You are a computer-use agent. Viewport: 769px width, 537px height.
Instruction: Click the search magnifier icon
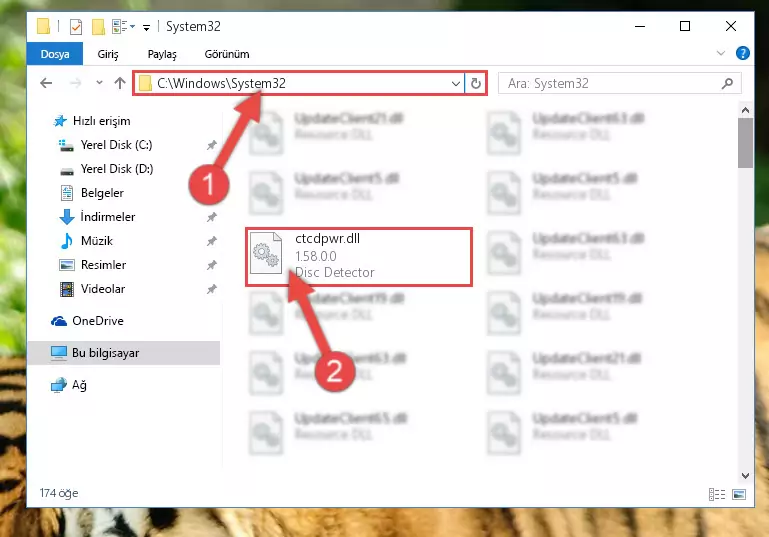[727, 83]
